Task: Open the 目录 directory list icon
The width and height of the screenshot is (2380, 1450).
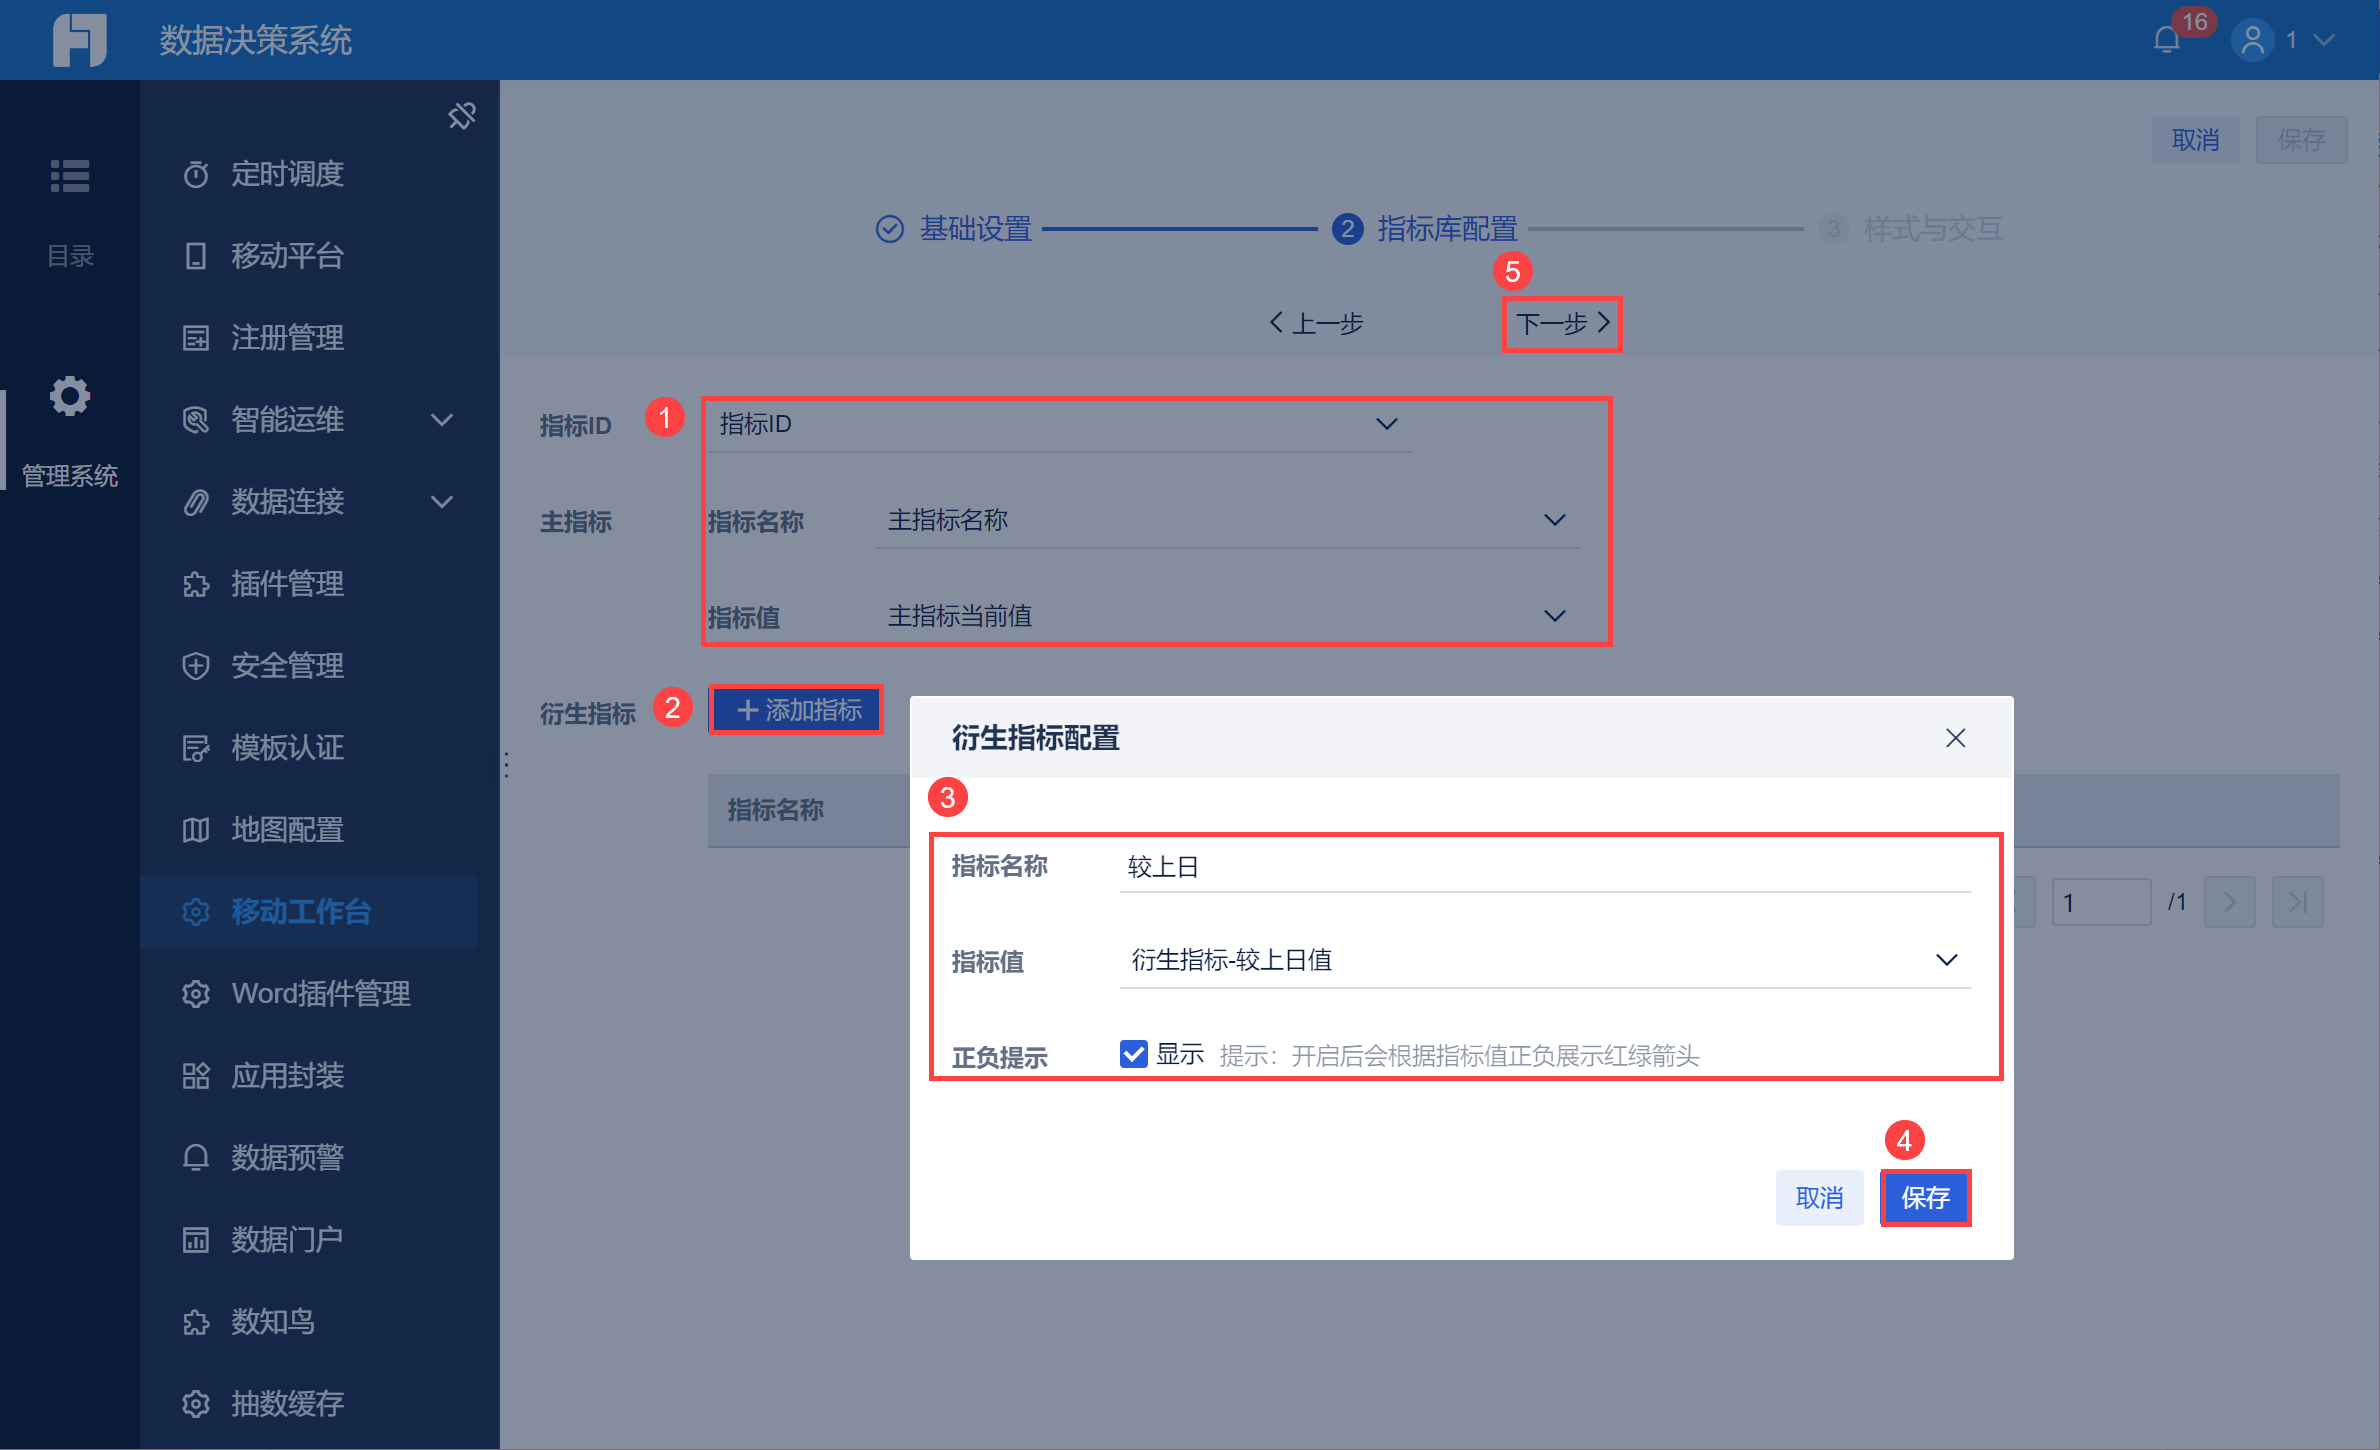Action: click(70, 177)
